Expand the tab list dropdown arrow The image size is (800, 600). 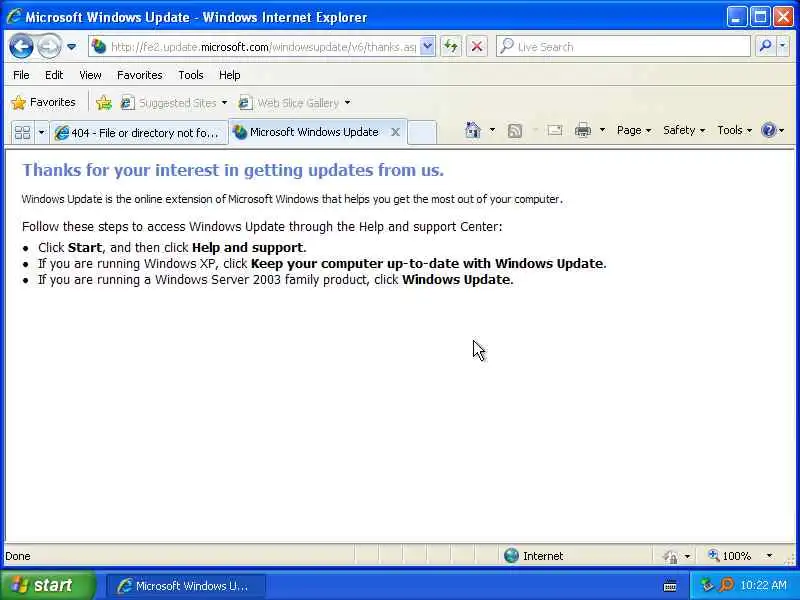click(41, 133)
